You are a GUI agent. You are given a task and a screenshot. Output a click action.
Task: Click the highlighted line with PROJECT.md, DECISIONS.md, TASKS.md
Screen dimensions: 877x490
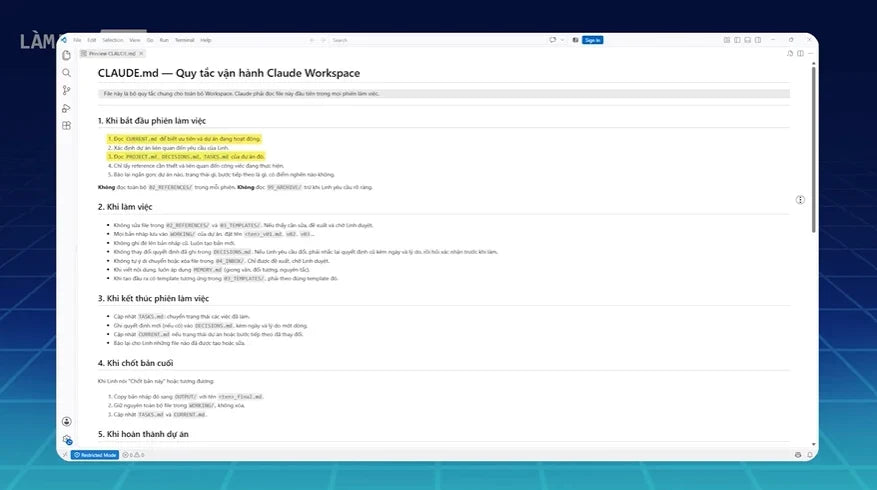[186, 157]
